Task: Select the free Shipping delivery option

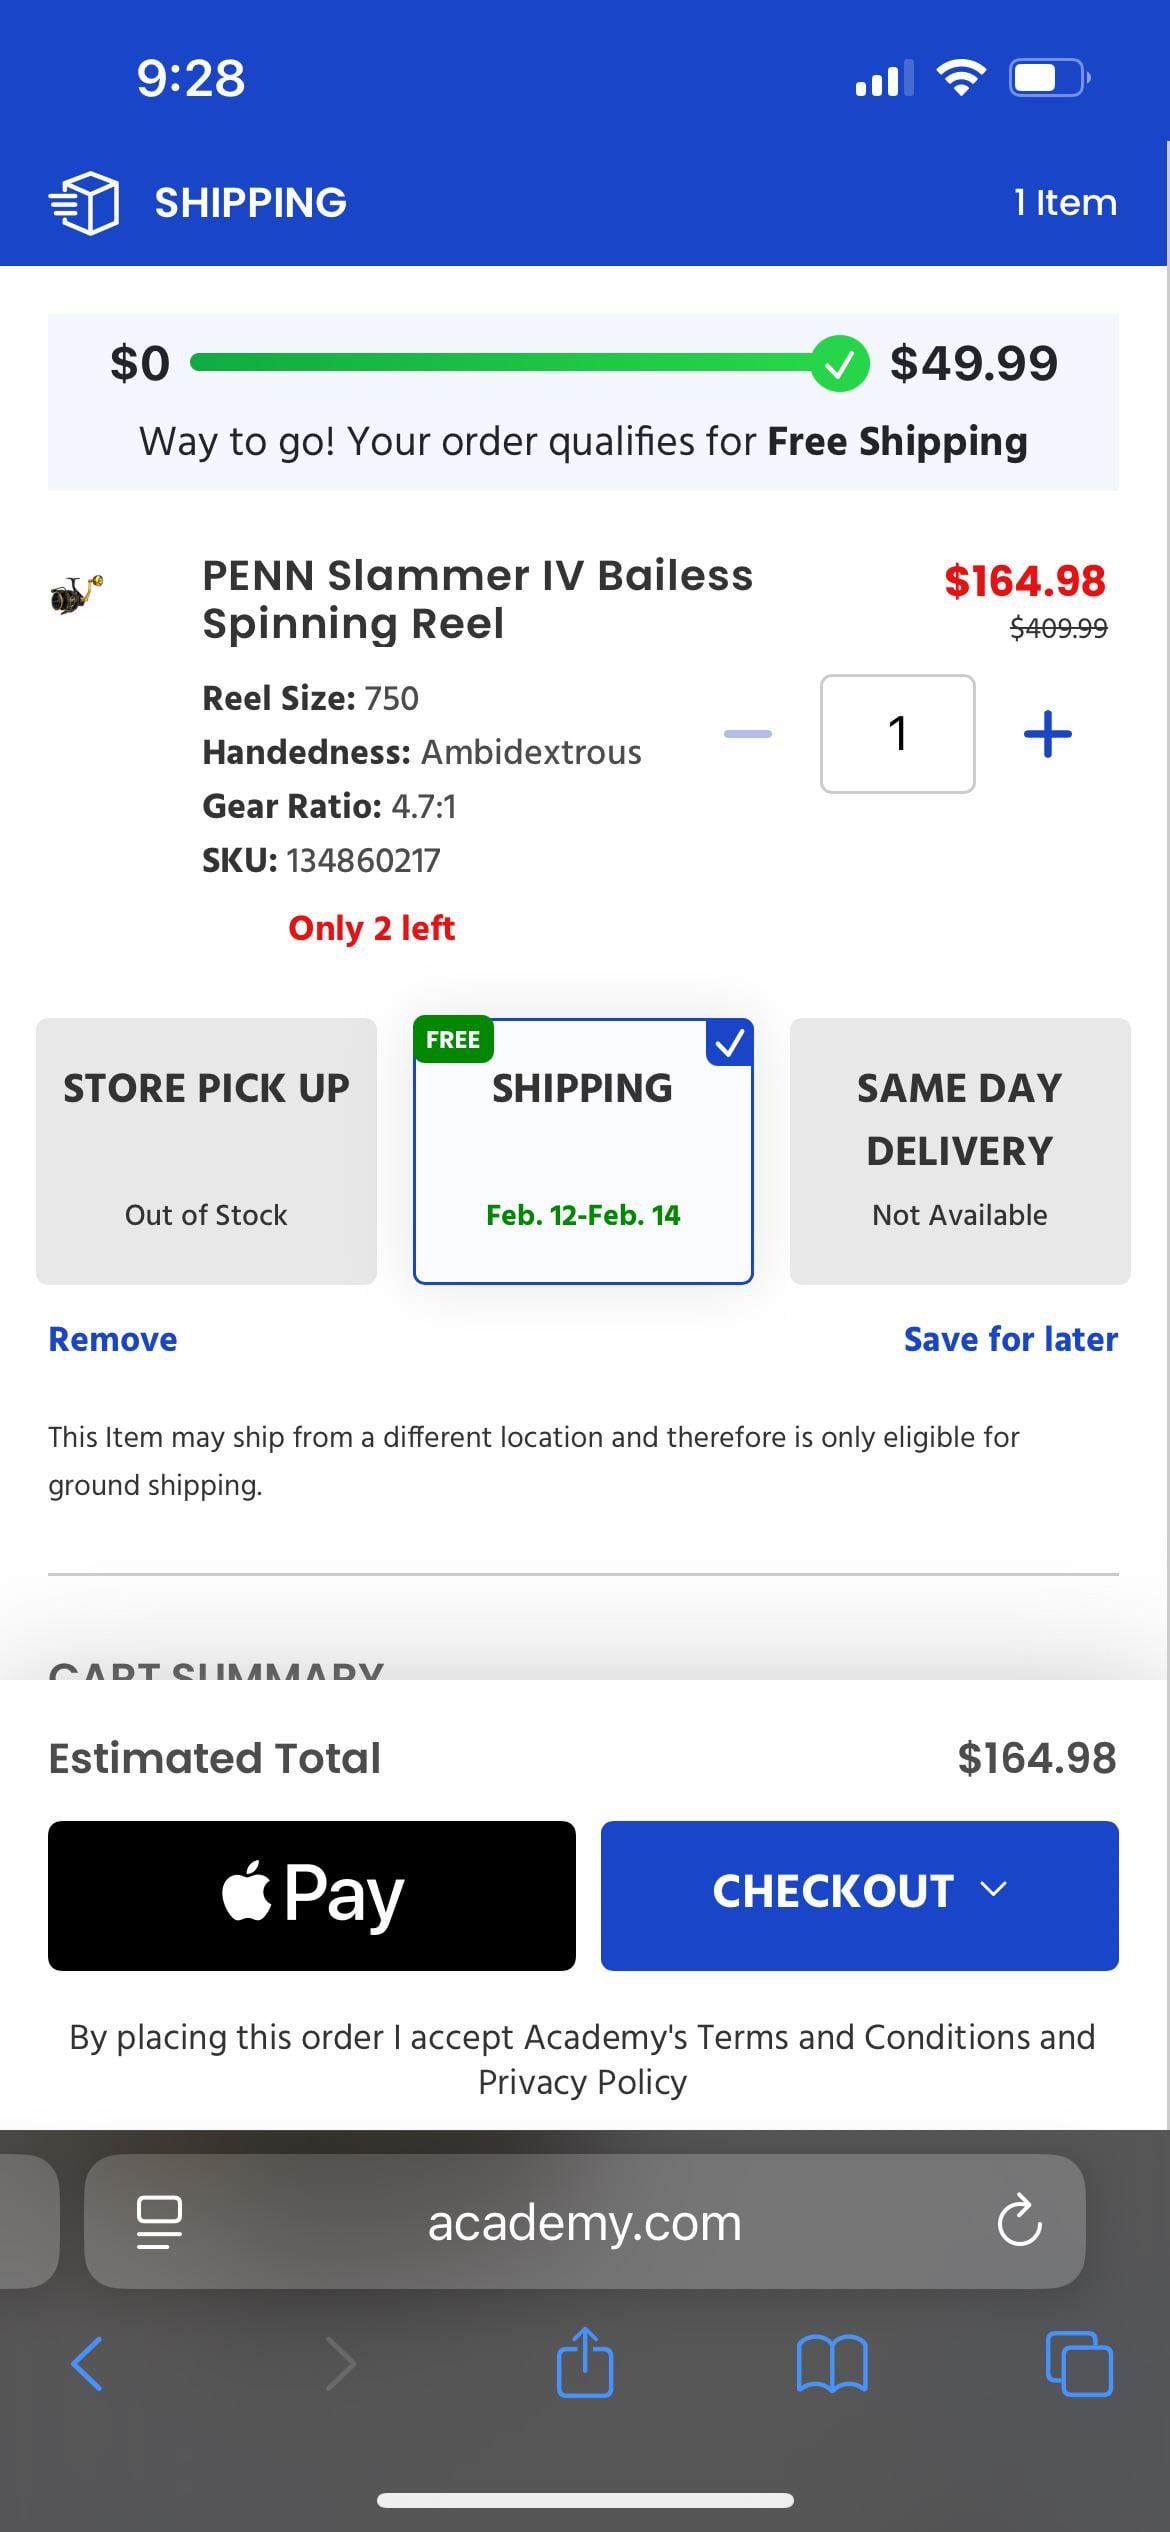Action: click(583, 1150)
